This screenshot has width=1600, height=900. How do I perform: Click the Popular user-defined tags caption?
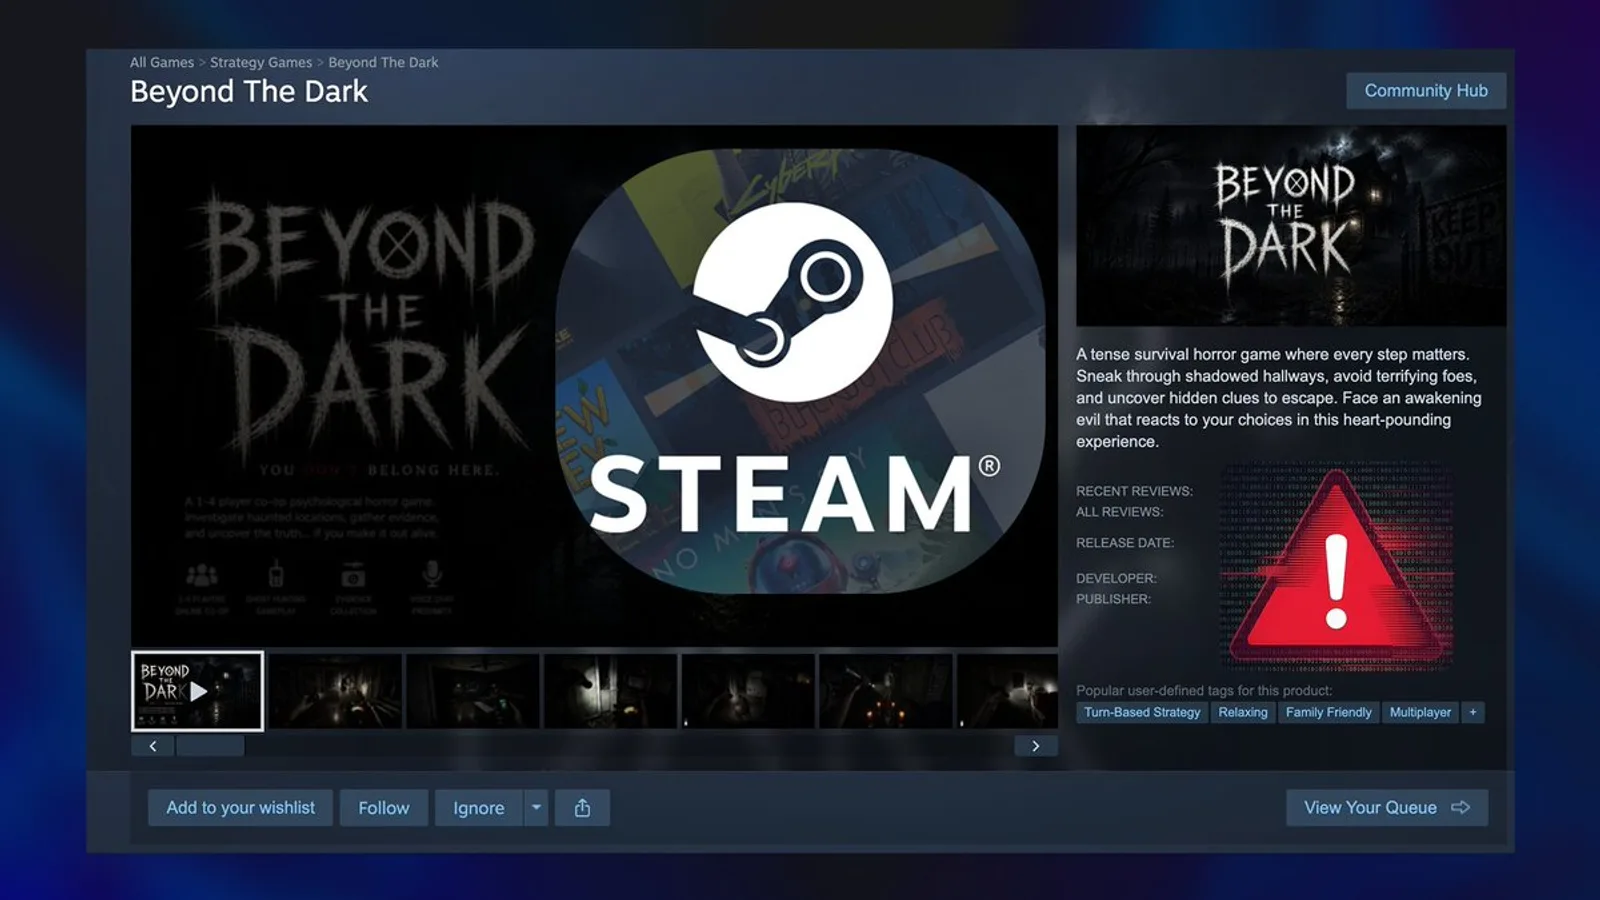click(1204, 690)
